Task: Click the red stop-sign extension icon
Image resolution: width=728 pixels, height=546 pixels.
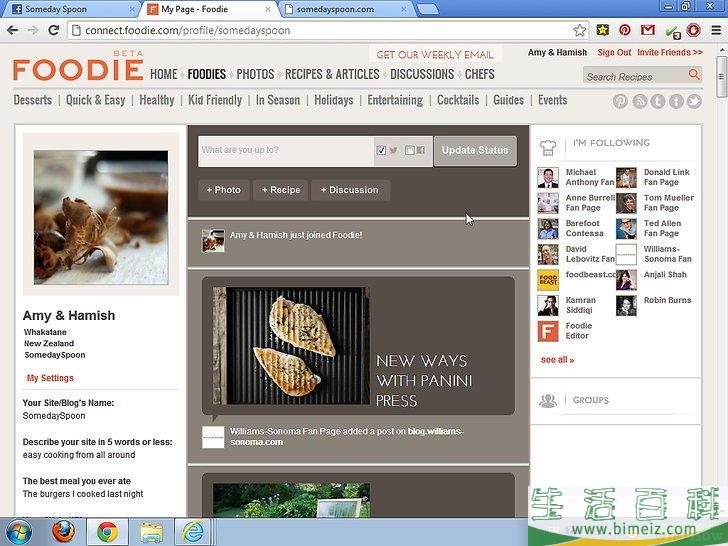Action: coord(693,30)
